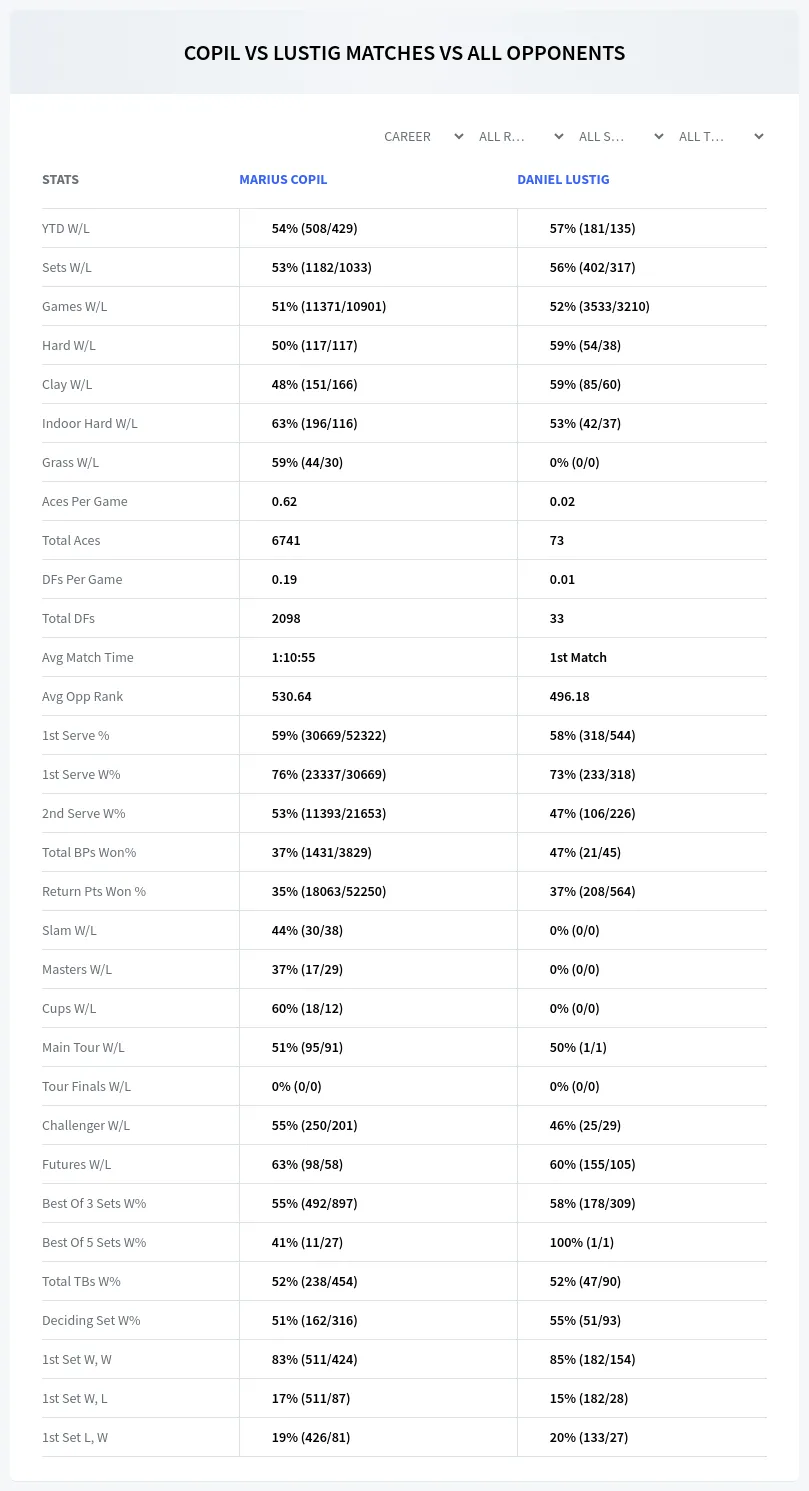
Task: Click the chevron arrow beside CAREER
Action: coord(459,136)
